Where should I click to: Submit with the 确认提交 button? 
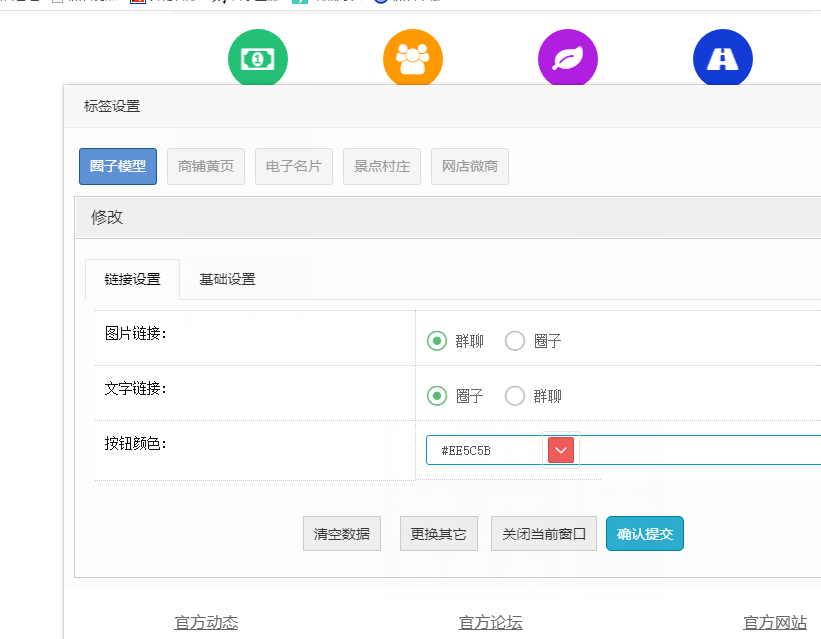645,534
